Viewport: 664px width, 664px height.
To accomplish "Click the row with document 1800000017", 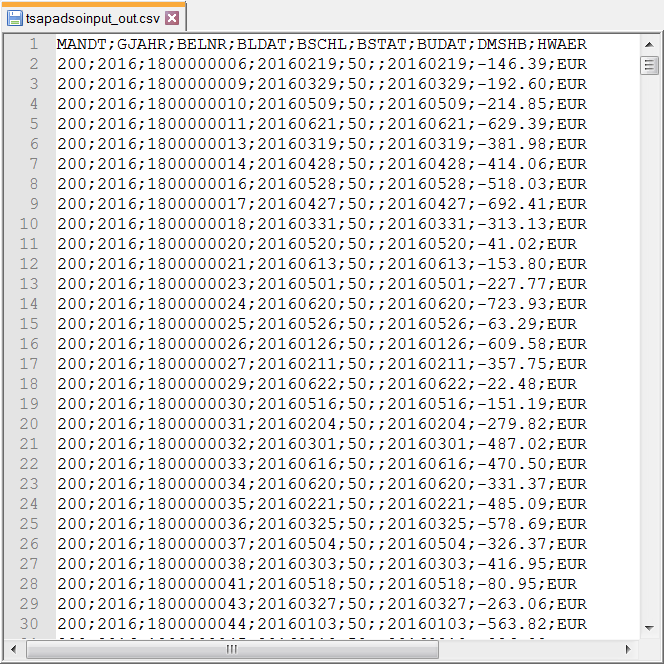I will click(322, 204).
